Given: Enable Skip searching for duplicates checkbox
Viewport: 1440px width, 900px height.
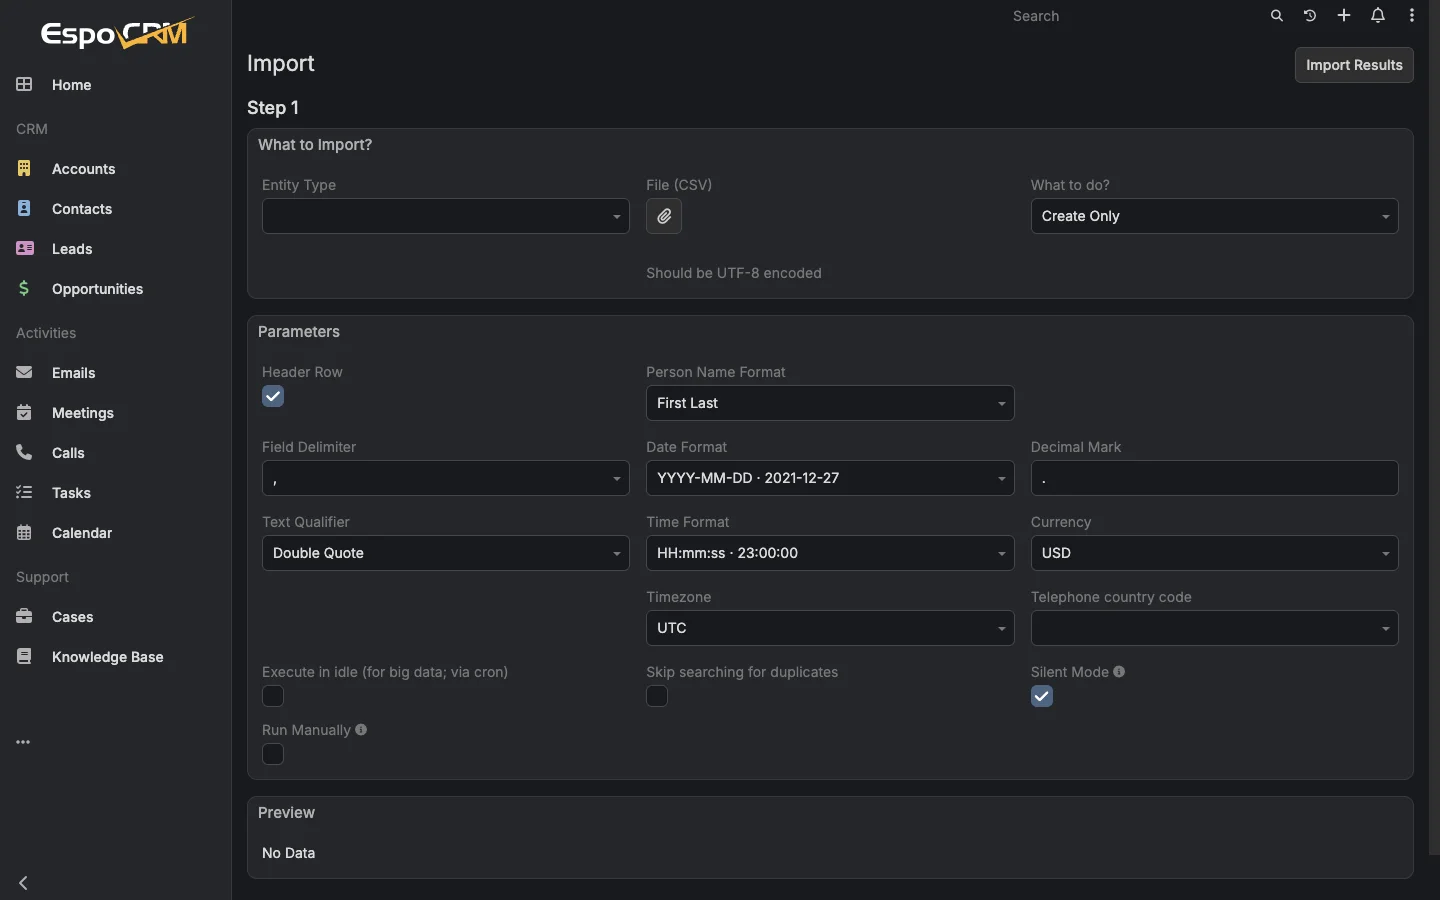Looking at the screenshot, I should coord(657,696).
